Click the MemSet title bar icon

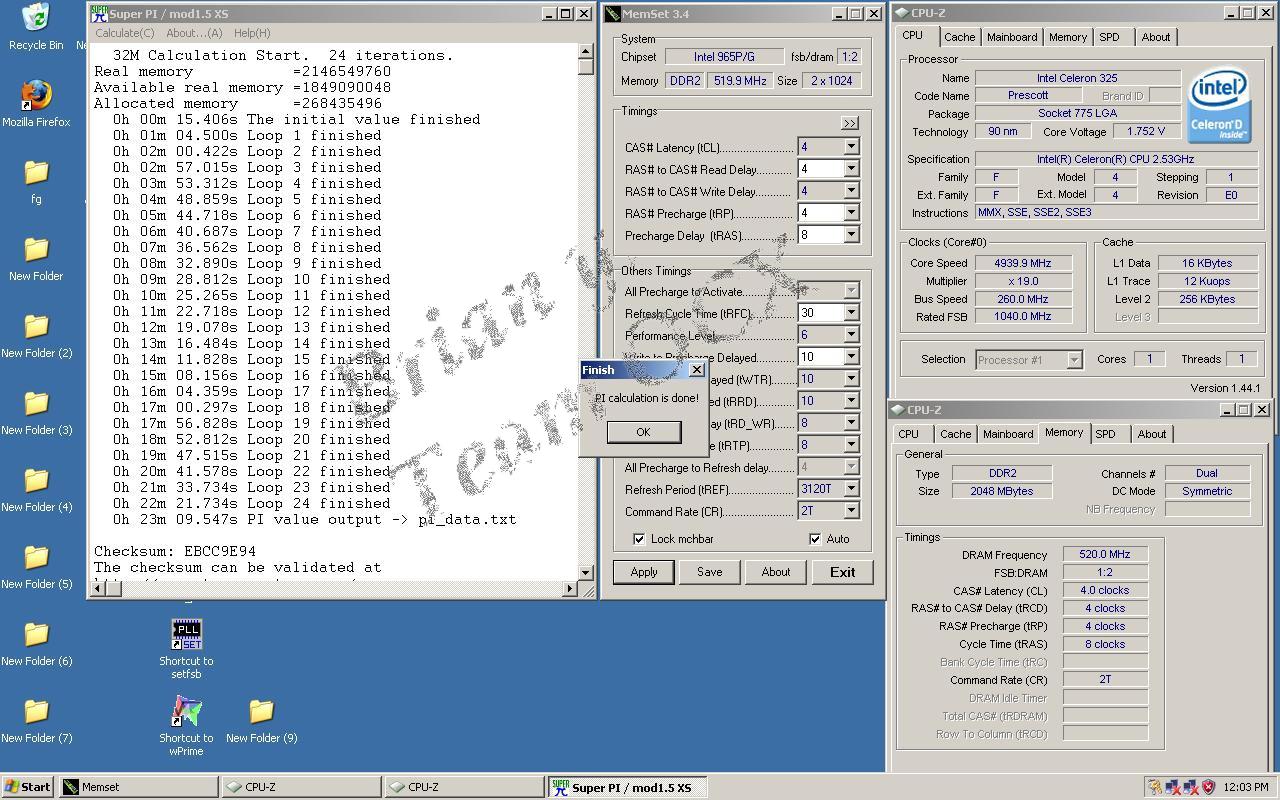pos(613,14)
